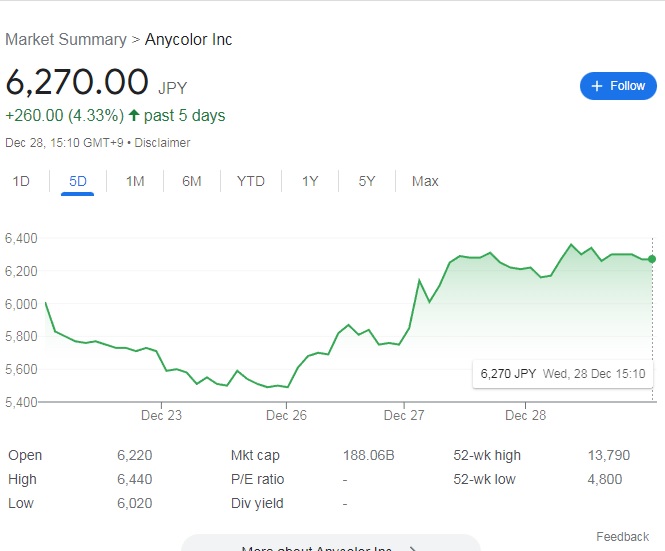Send feedback via the Feedback link
The height and width of the screenshot is (551, 665).
(x=622, y=537)
